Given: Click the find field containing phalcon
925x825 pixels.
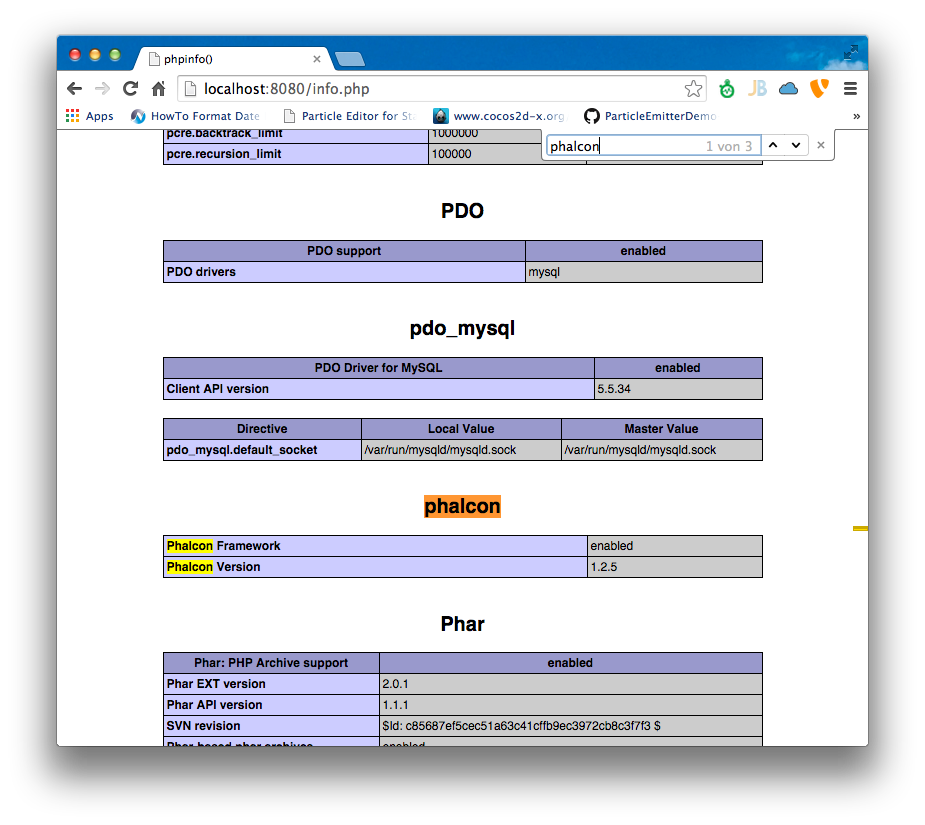Looking at the screenshot, I should [620, 146].
